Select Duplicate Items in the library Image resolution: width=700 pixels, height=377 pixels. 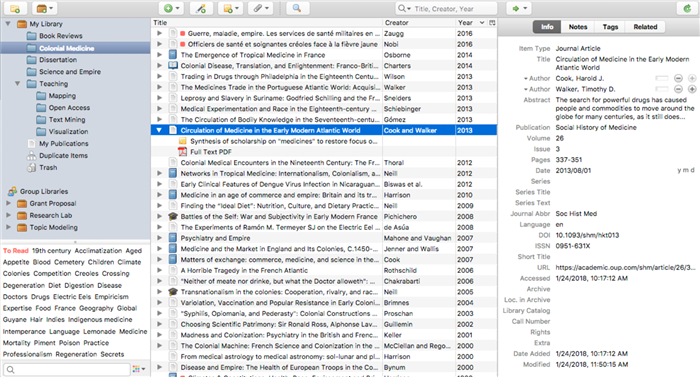pyautogui.click(x=63, y=155)
